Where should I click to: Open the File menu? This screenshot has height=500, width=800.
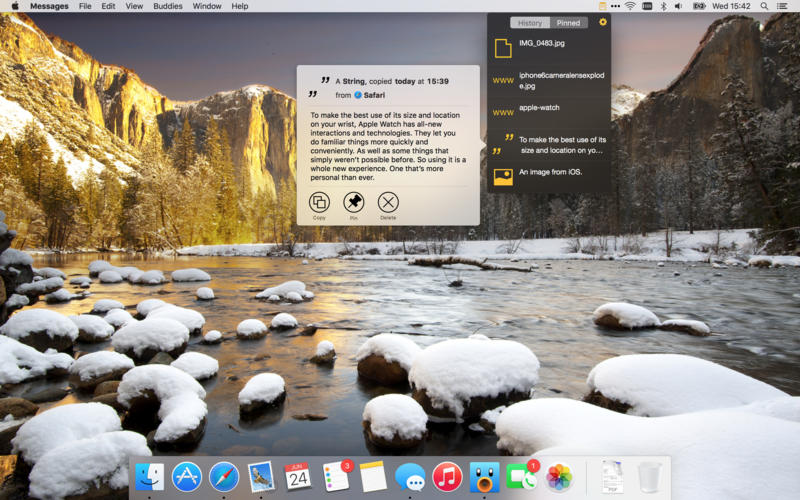(85, 6)
